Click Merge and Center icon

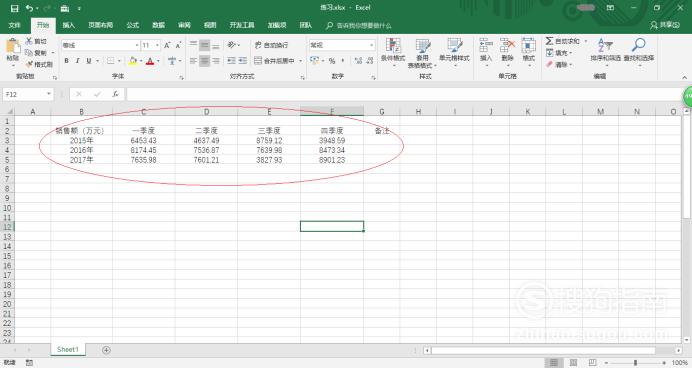point(258,61)
